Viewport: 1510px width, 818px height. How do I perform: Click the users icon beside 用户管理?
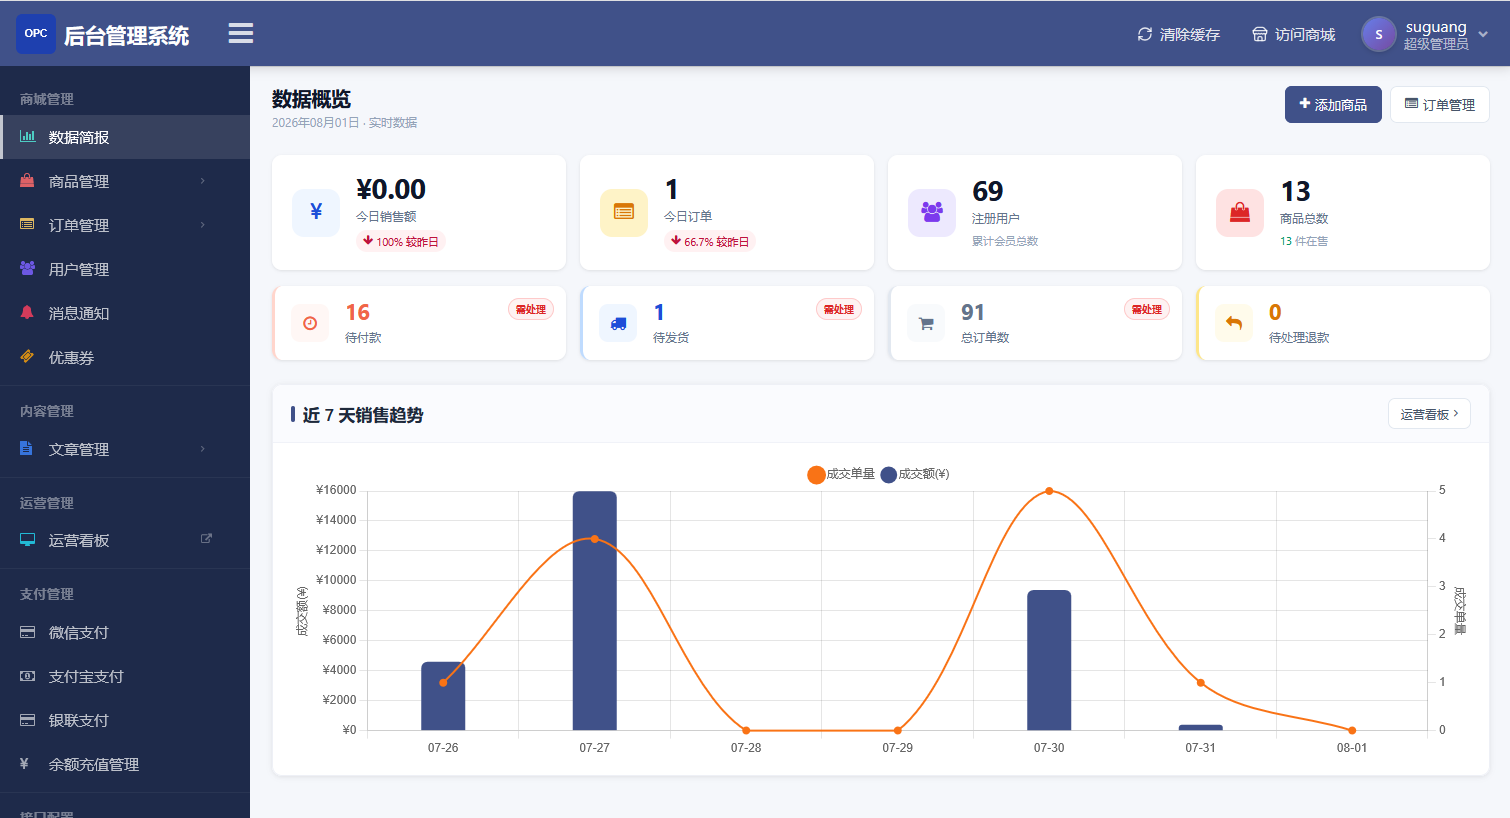(x=28, y=269)
